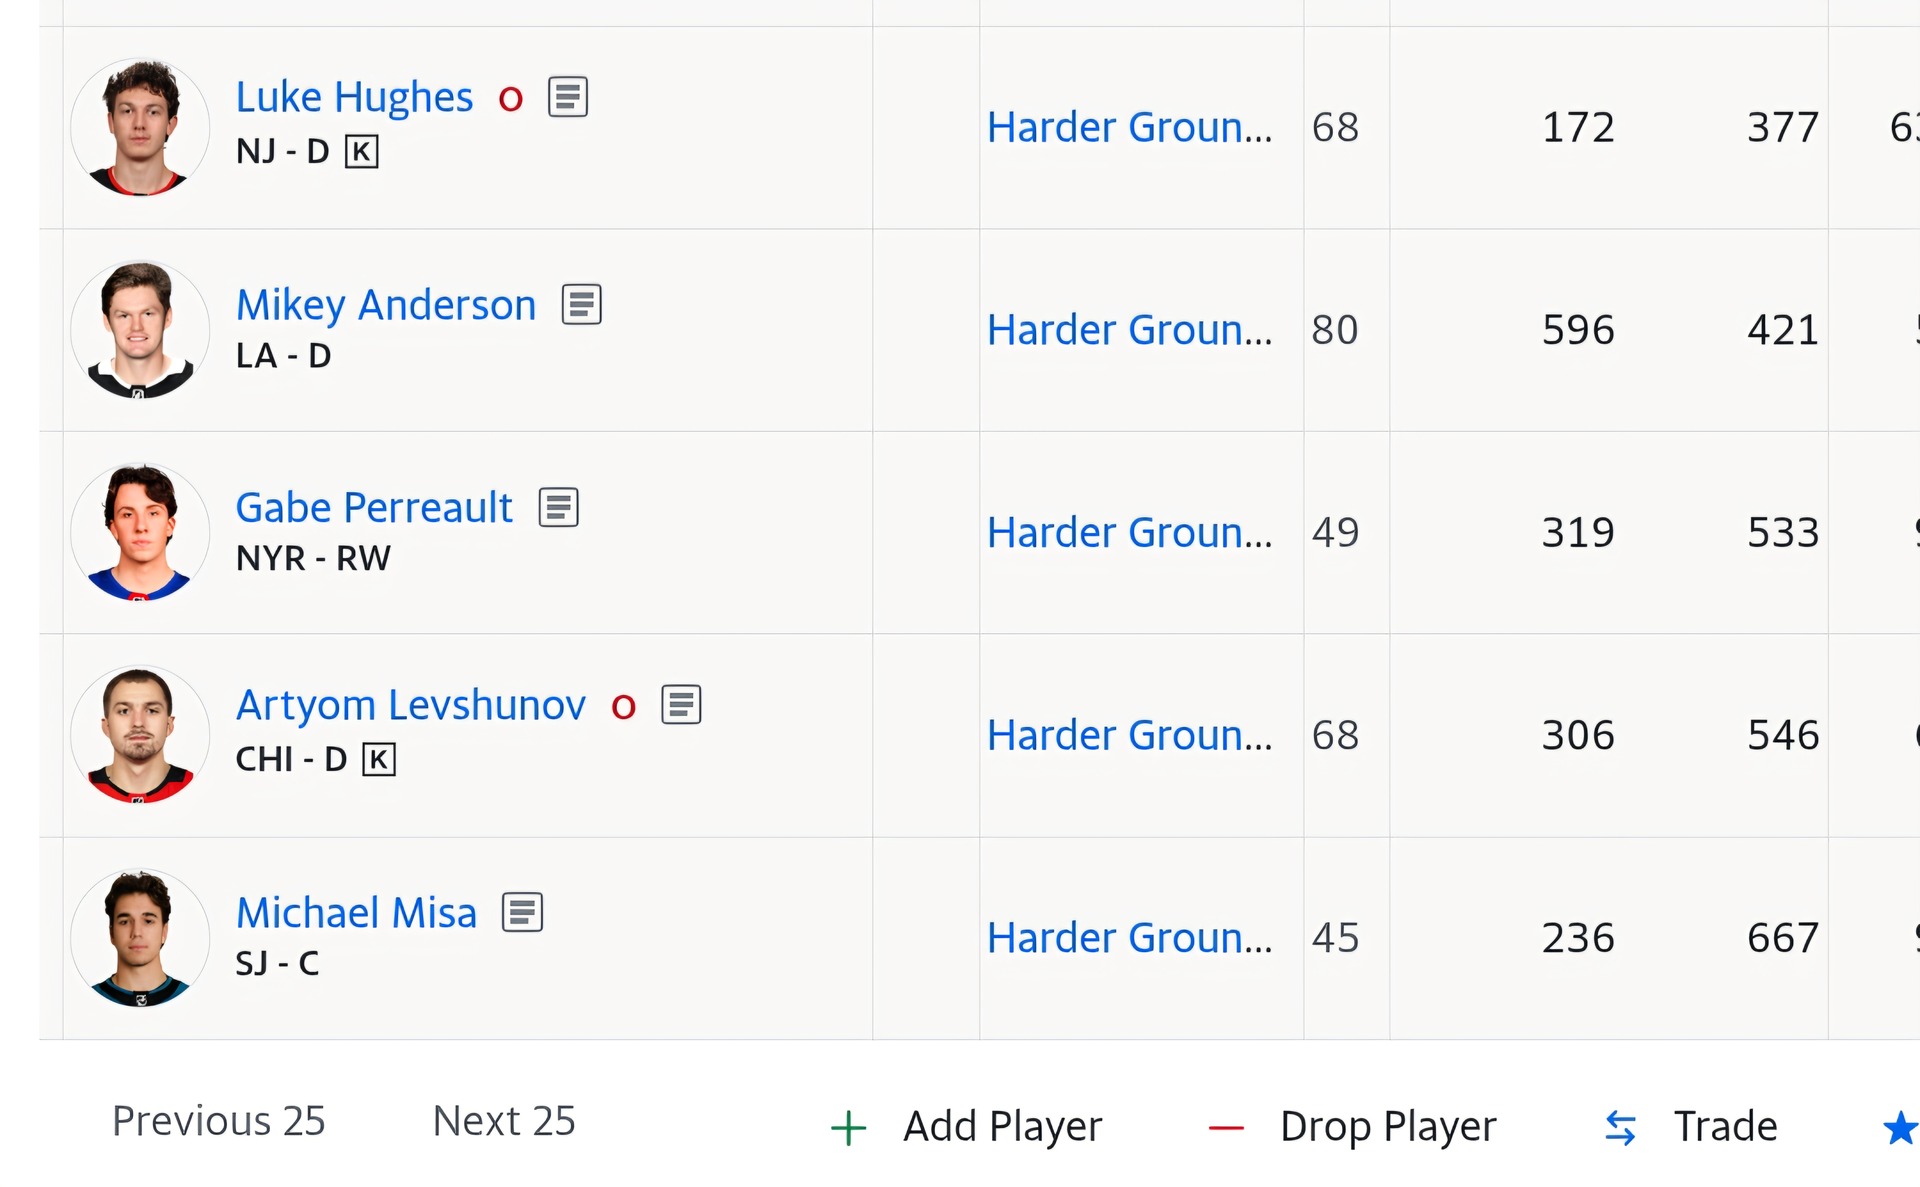Open Artyom Levshunov player notes icon
Screen dimensions: 1920x1187
681,705
